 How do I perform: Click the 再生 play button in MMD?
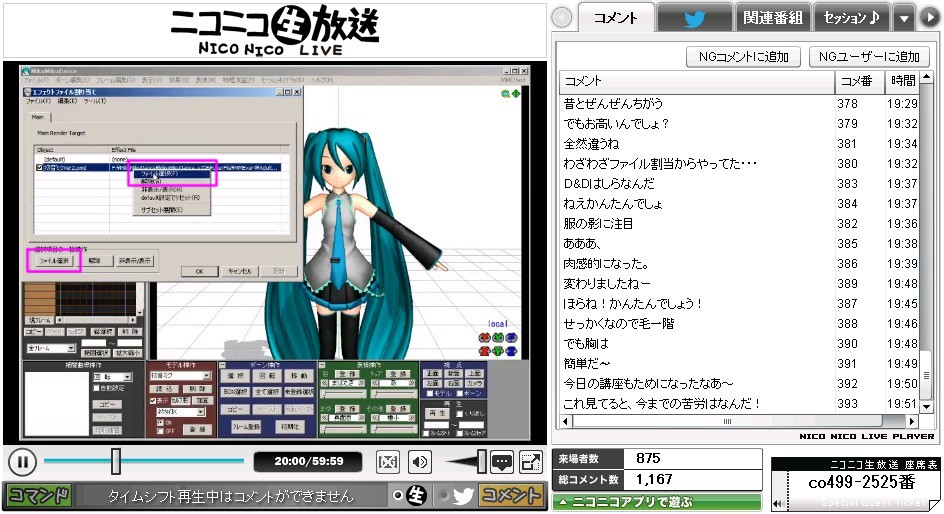(x=436, y=413)
